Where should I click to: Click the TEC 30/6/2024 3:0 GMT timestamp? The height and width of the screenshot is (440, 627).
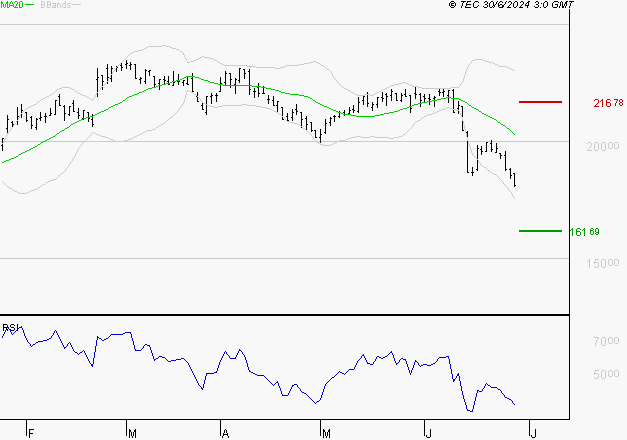point(511,4)
